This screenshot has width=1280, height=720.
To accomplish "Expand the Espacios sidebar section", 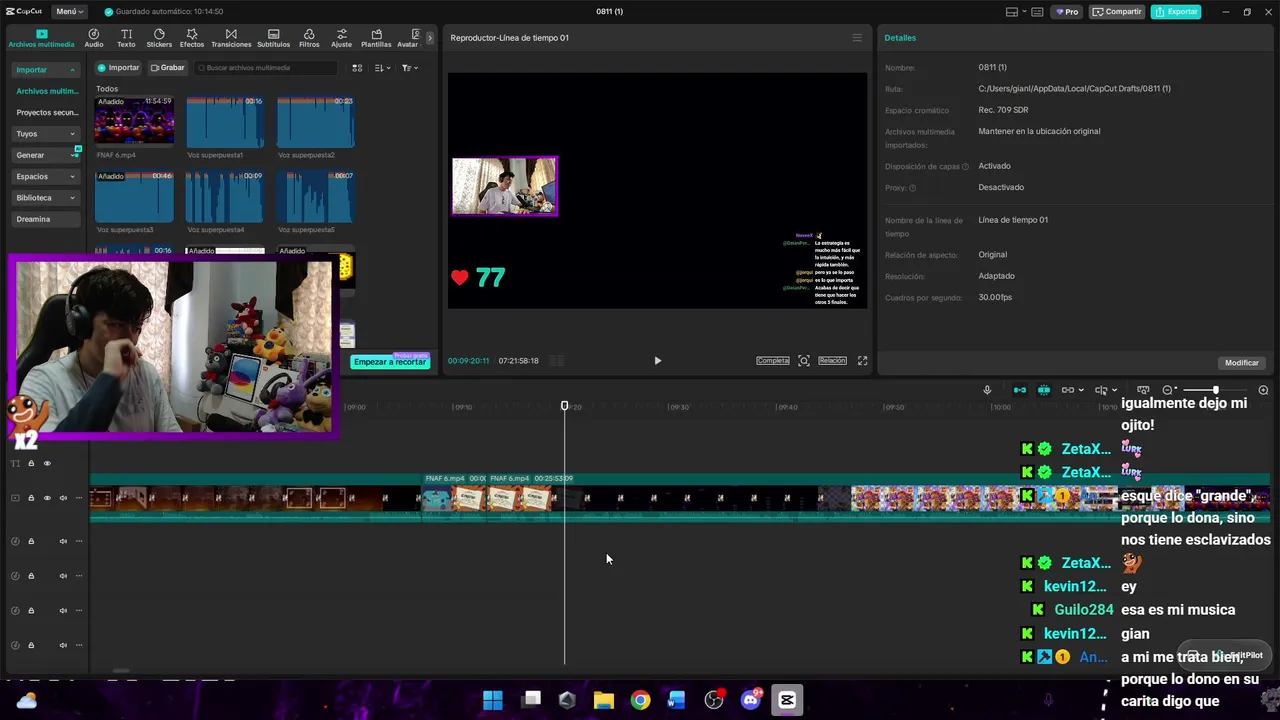I will (46, 177).
